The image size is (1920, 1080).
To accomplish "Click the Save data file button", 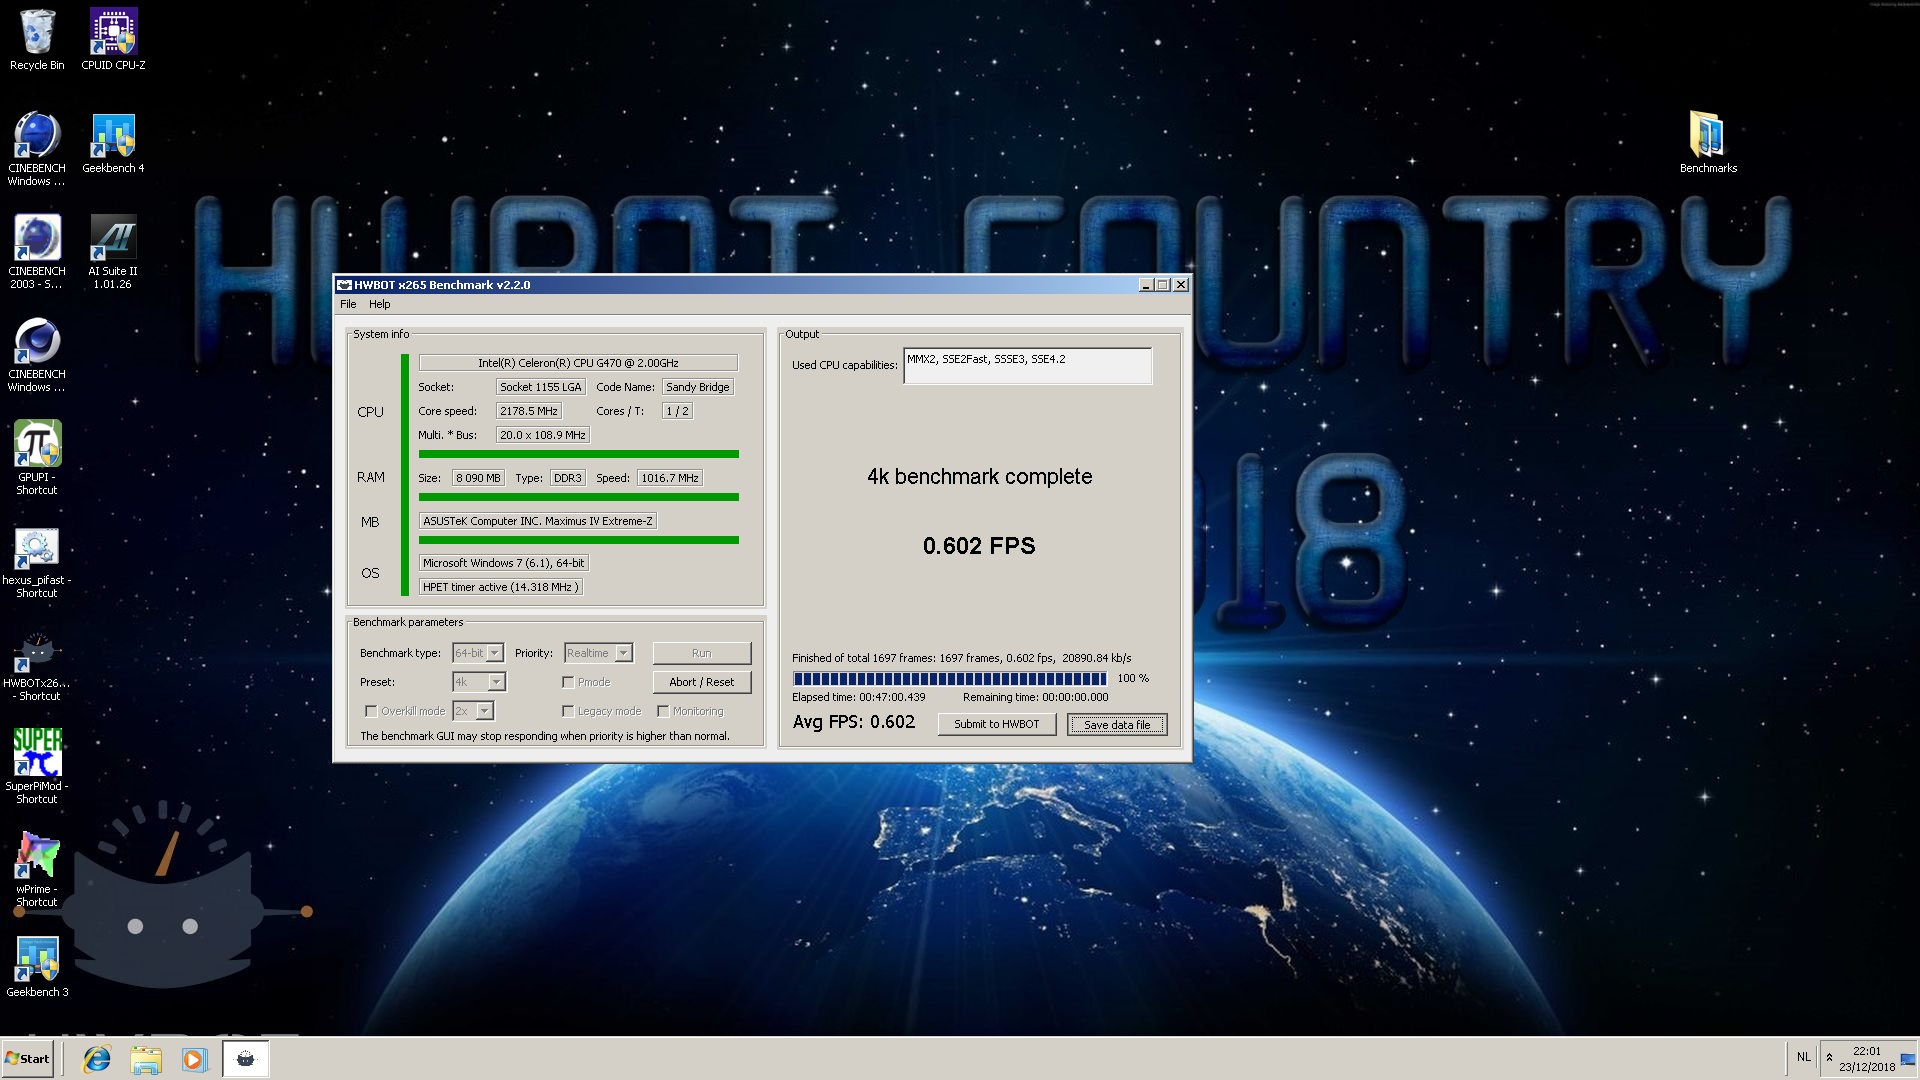I will 1117,724.
